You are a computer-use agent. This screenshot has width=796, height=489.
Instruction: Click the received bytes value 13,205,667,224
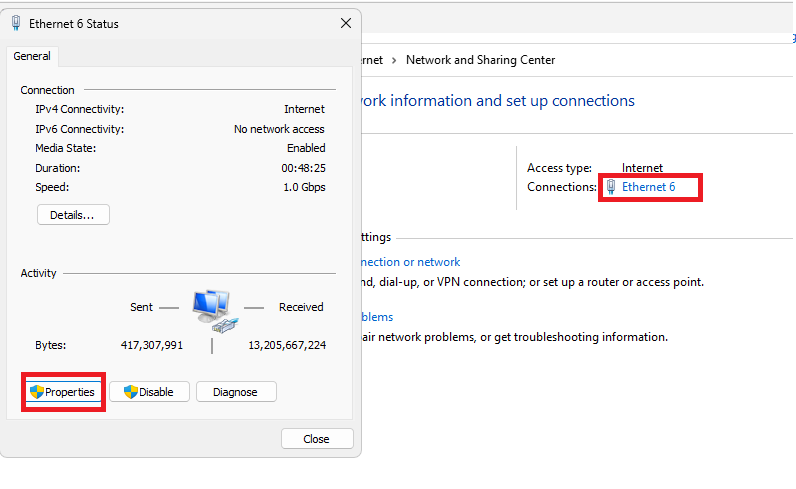tap(287, 345)
